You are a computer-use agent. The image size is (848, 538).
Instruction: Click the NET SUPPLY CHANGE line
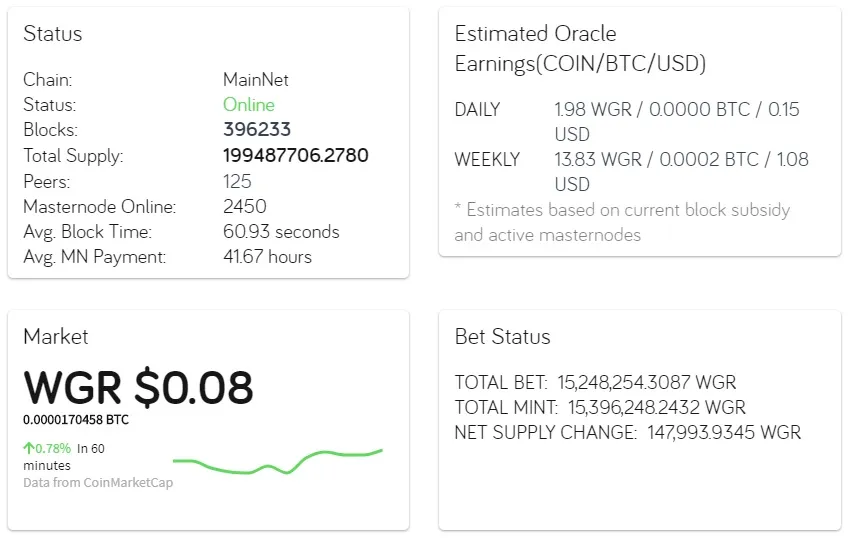pyautogui.click(x=627, y=432)
